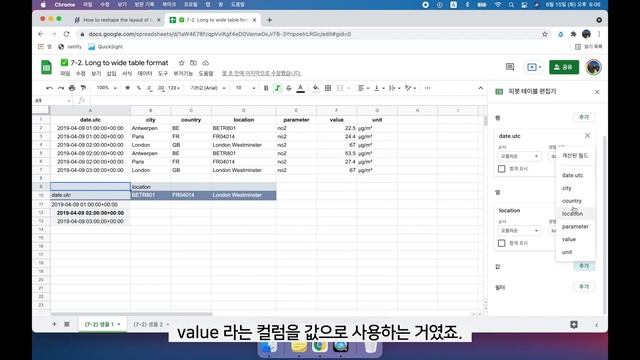Open the horizontal align dropdown
Image resolution: width=640 pixels, height=360 pixels.
click(363, 88)
